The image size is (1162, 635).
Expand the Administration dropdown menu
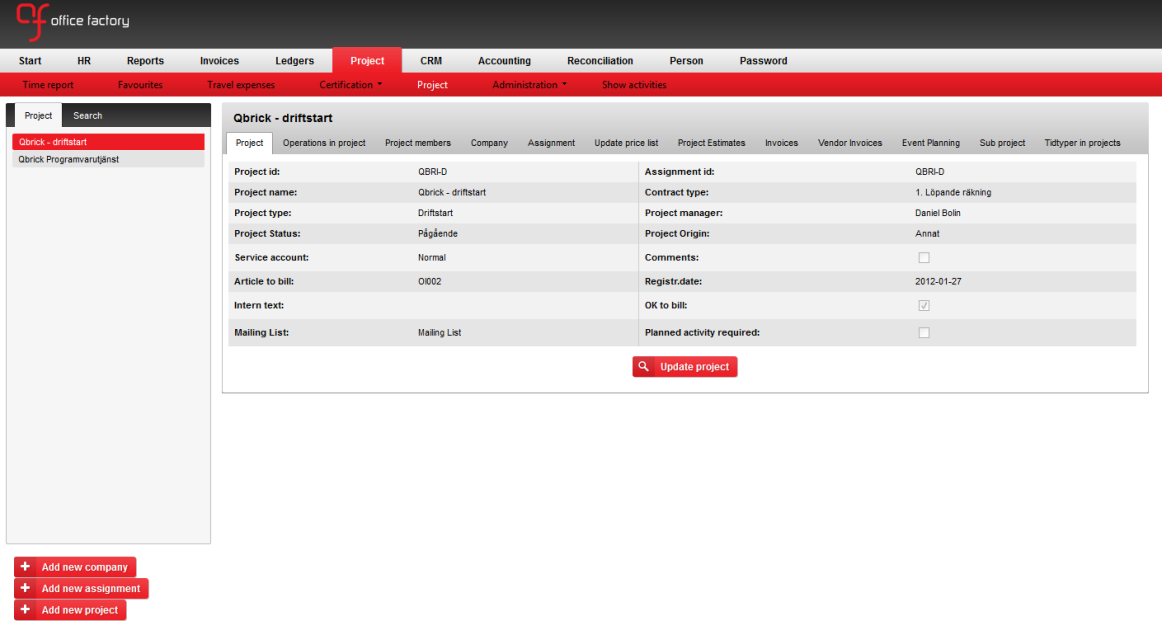(x=529, y=85)
